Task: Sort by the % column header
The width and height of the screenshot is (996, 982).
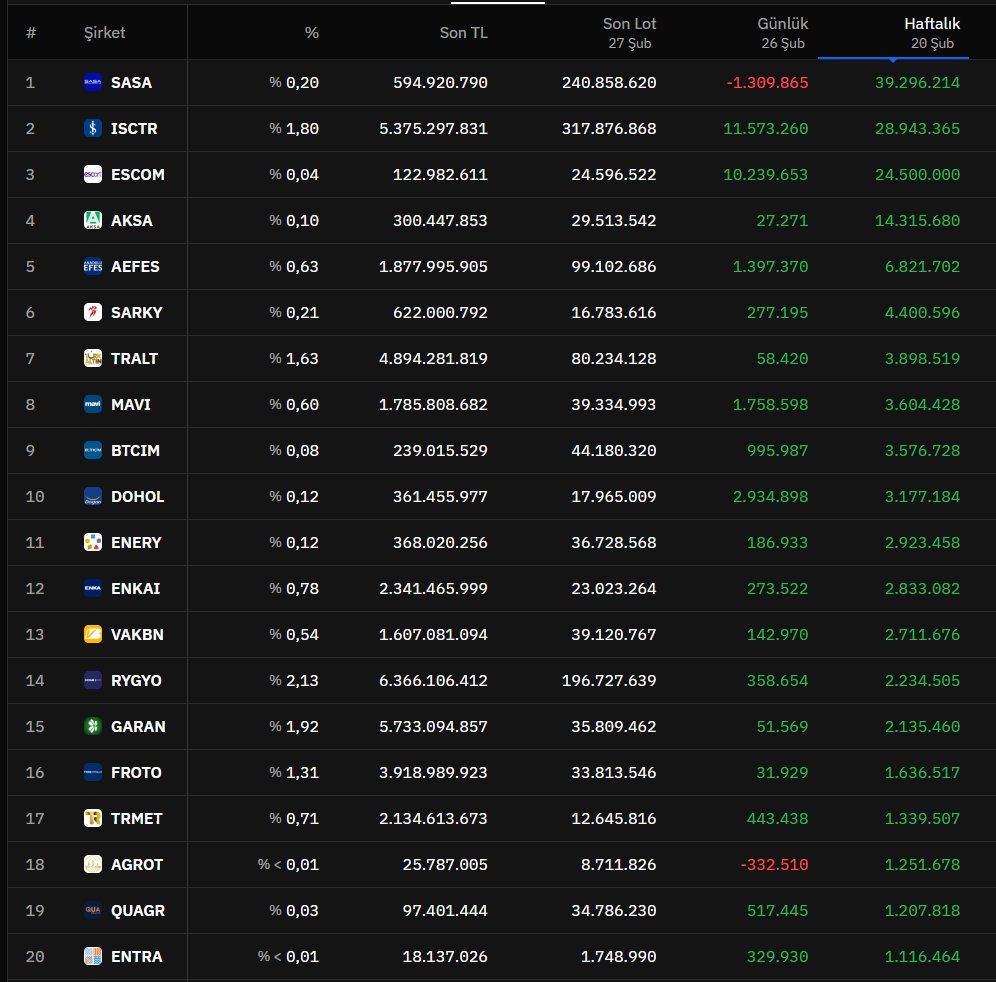Action: pyautogui.click(x=312, y=33)
